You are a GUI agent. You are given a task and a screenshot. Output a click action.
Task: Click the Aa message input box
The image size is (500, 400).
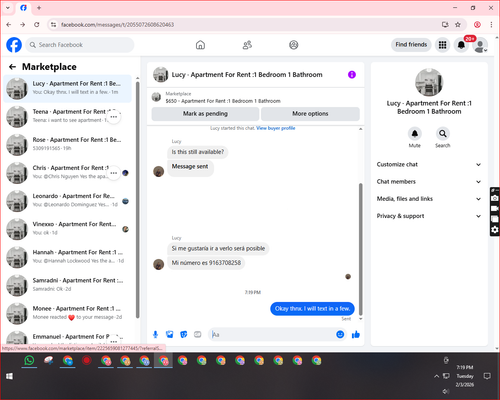point(272,334)
